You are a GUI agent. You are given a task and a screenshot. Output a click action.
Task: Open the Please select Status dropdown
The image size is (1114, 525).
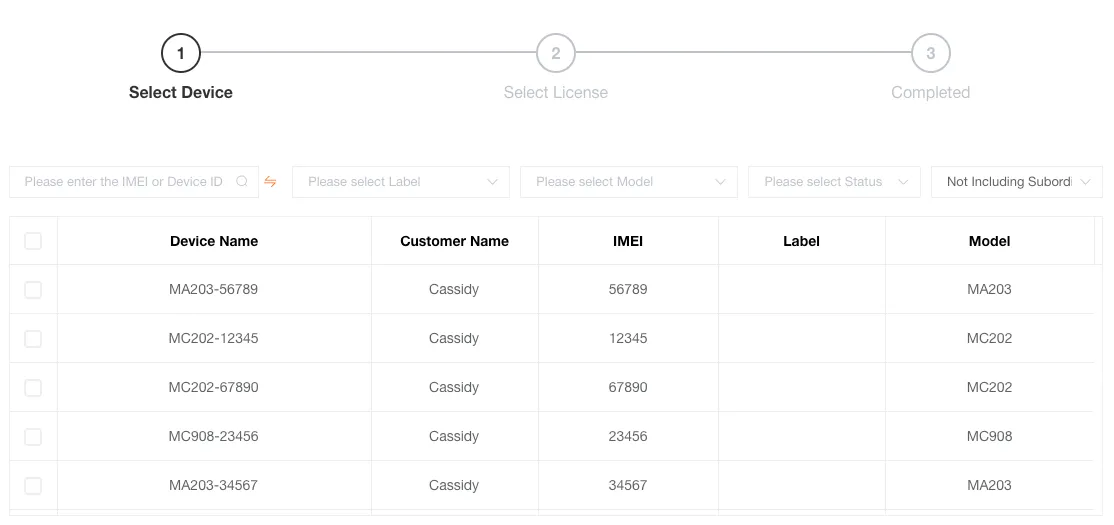point(834,182)
